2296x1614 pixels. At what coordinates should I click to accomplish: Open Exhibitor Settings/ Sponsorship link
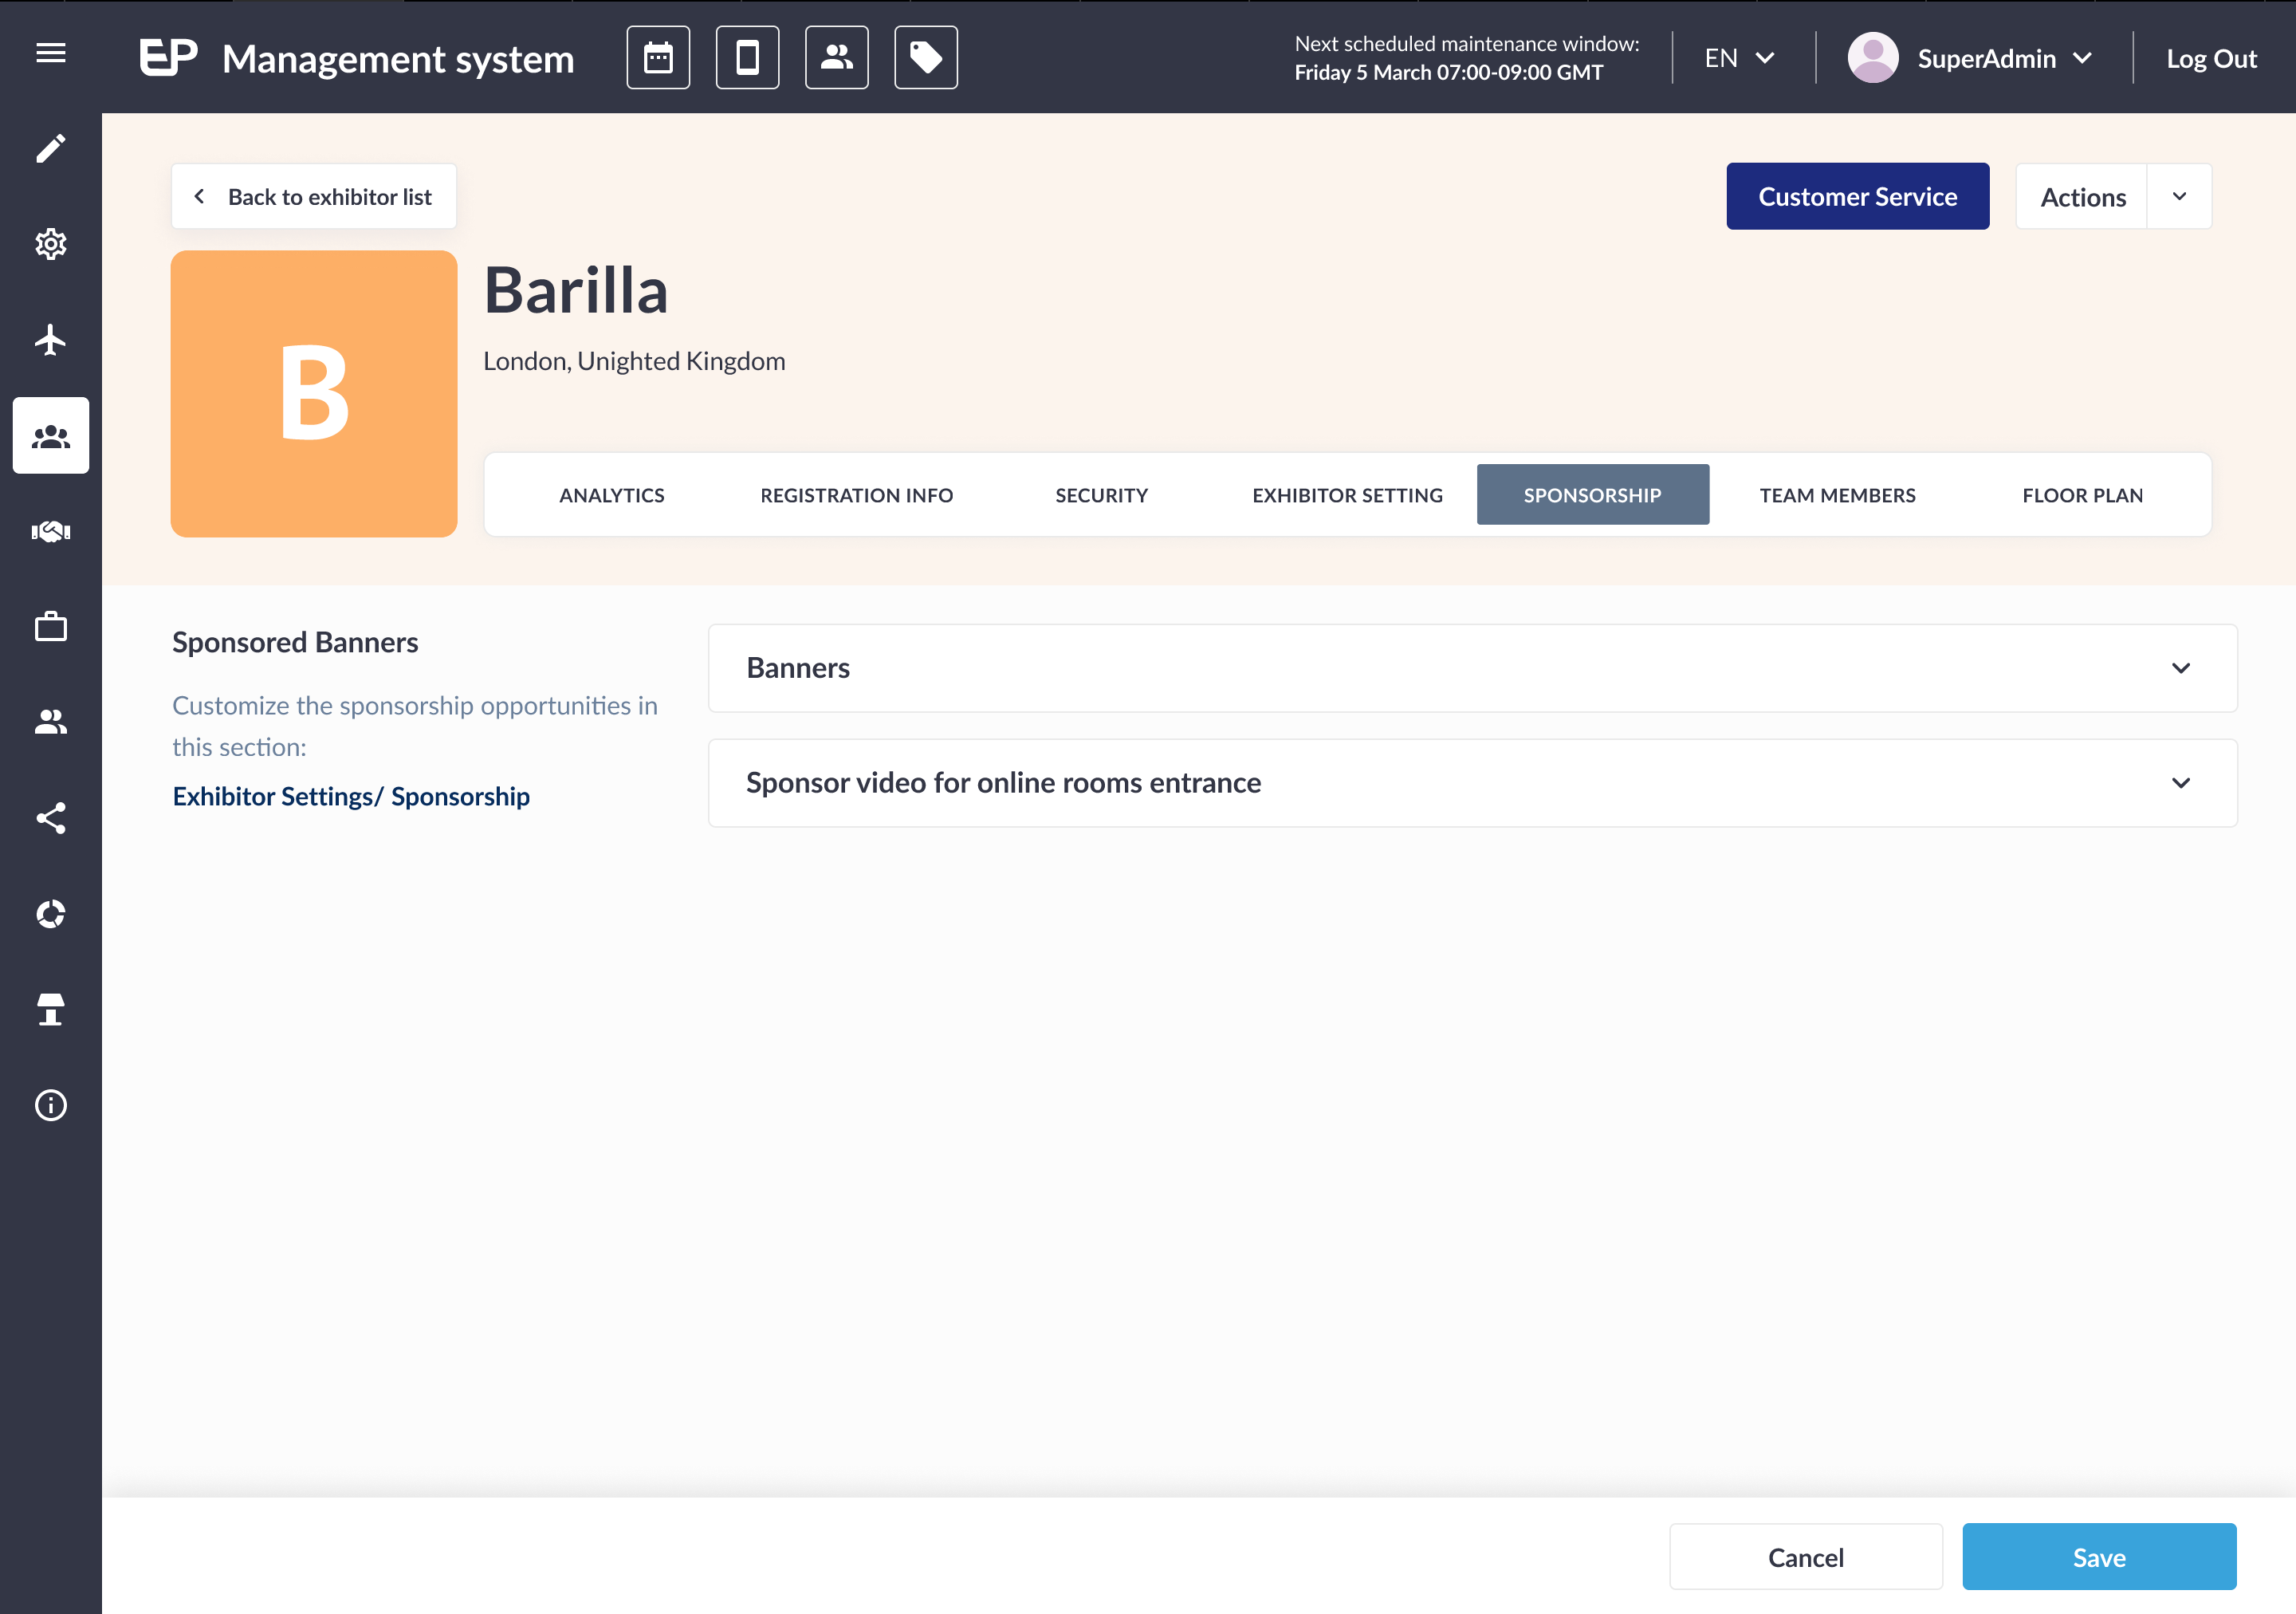[351, 796]
